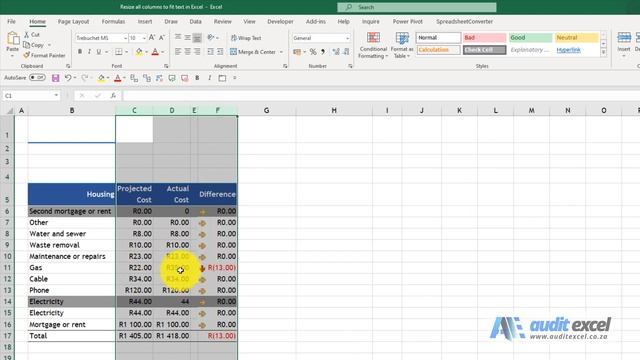Decrease the cell indent
The height and width of the screenshot is (360, 640).
(211, 52)
